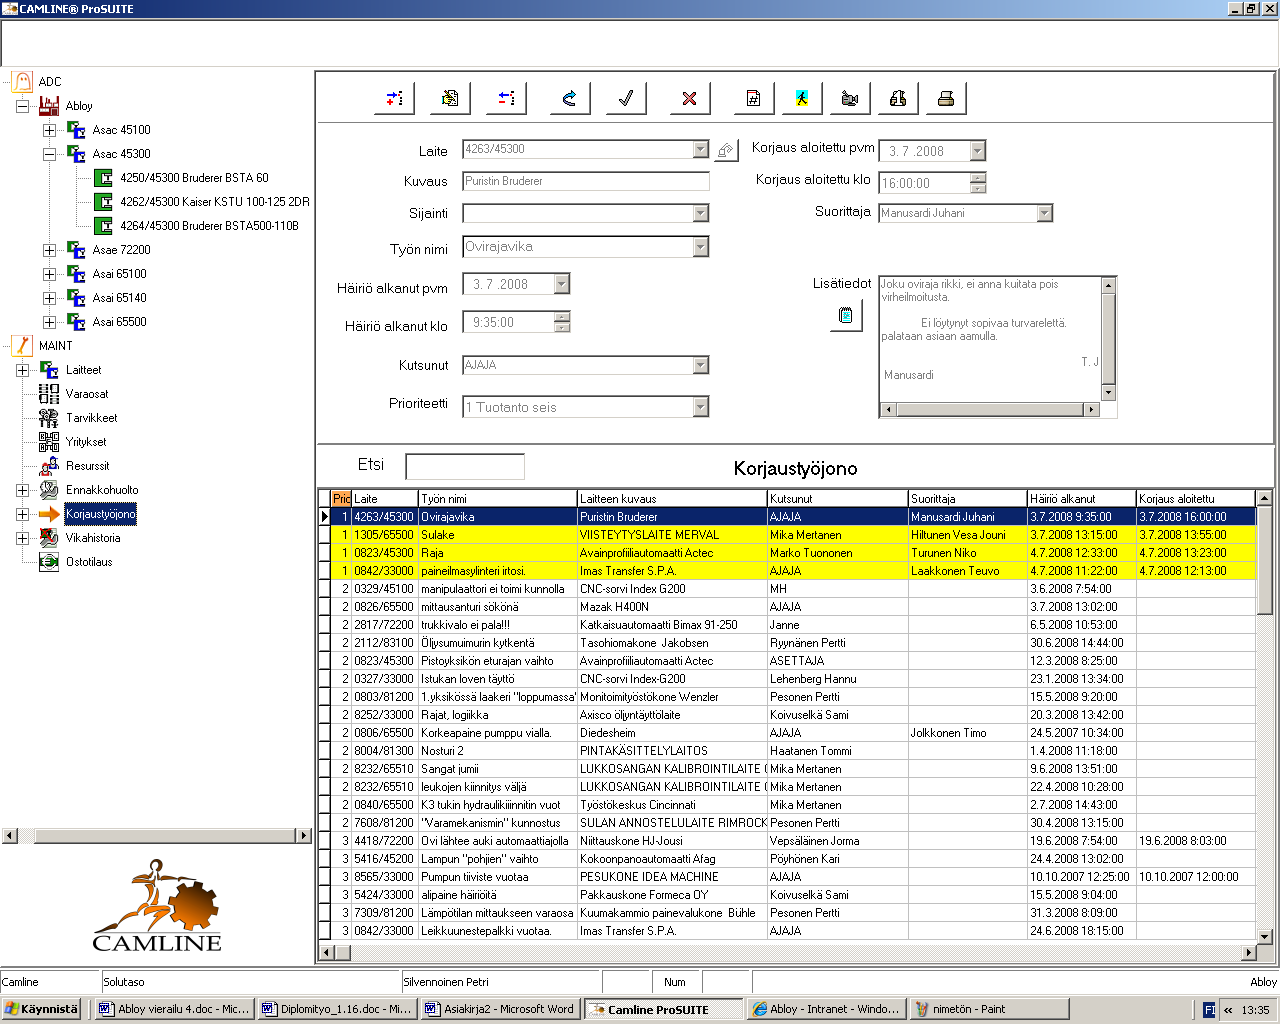Click the Korjaus aloitettu klo time spinner
This screenshot has height=1024, width=1280.
tap(977, 183)
